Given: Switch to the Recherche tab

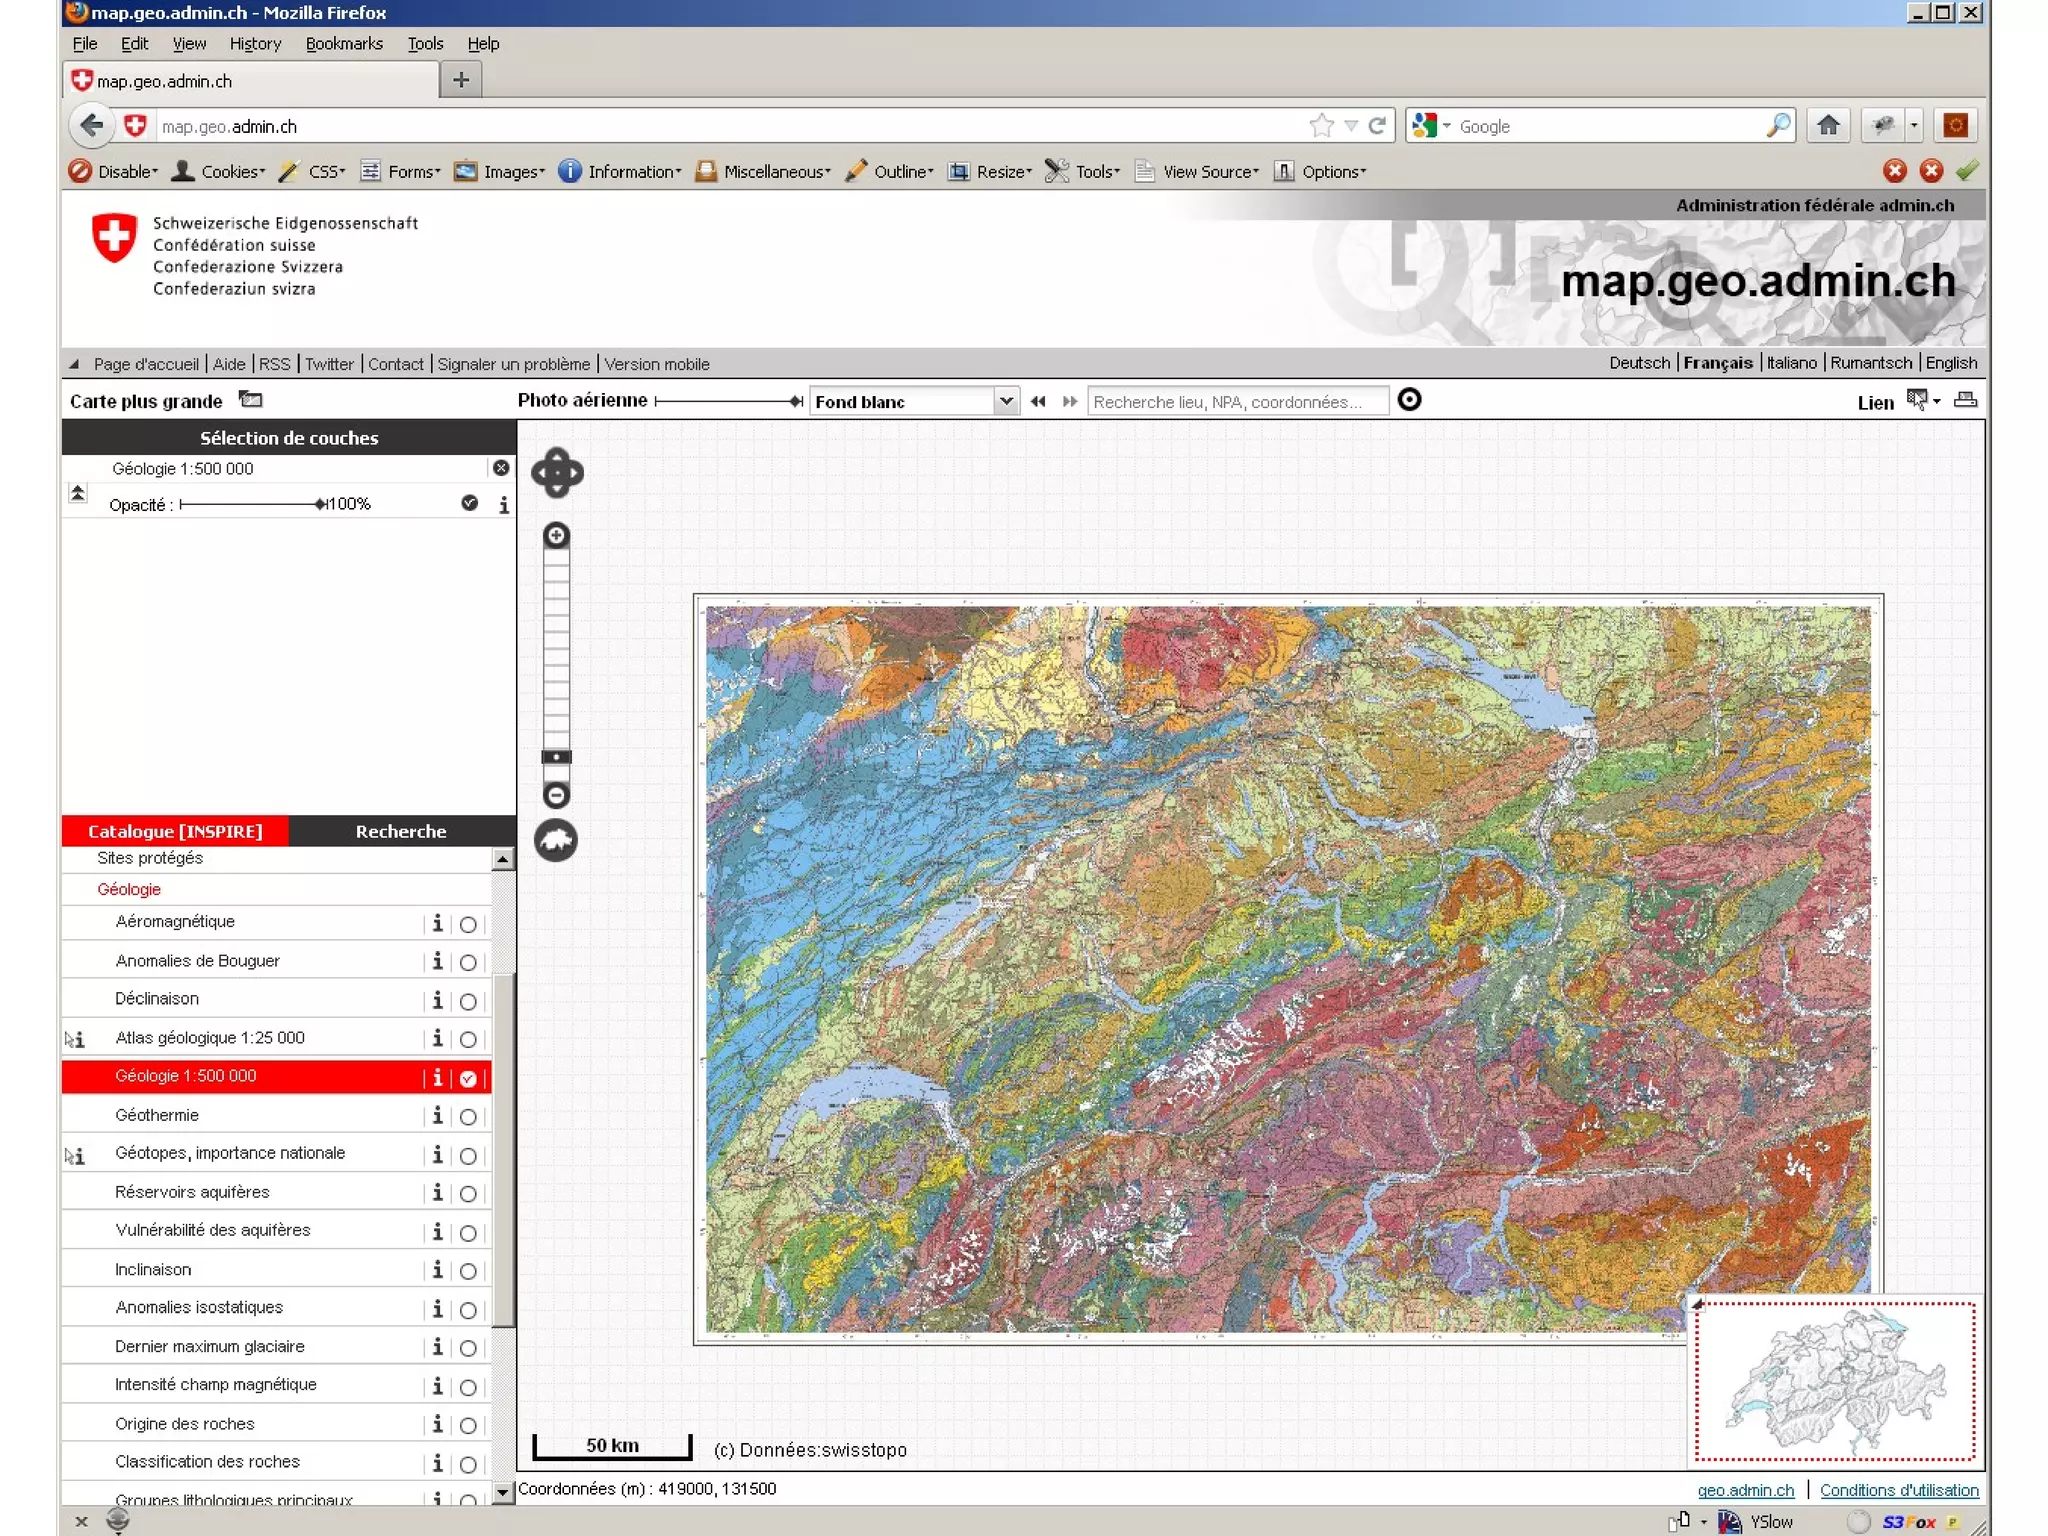Looking at the screenshot, I should point(401,831).
